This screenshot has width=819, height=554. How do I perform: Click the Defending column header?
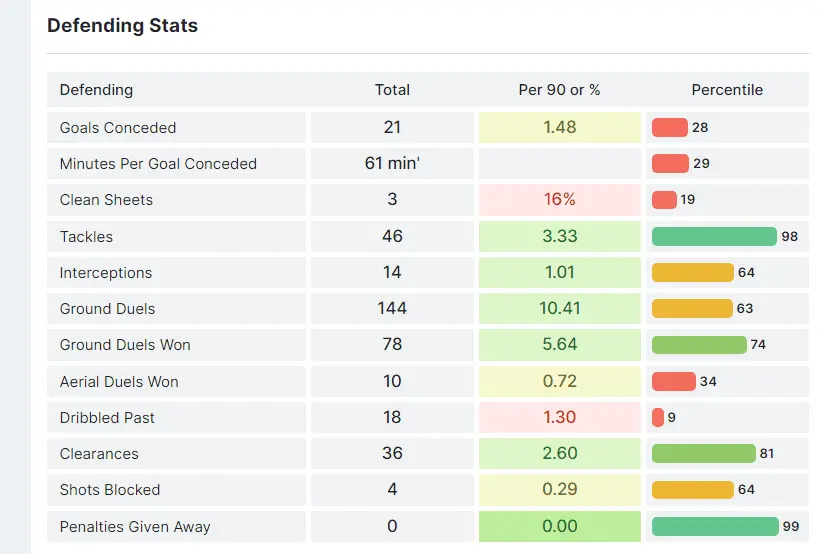(96, 90)
